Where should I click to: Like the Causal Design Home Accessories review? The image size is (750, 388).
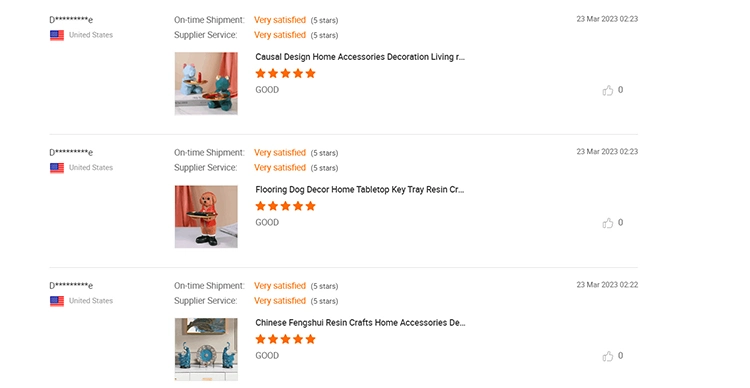click(x=607, y=90)
